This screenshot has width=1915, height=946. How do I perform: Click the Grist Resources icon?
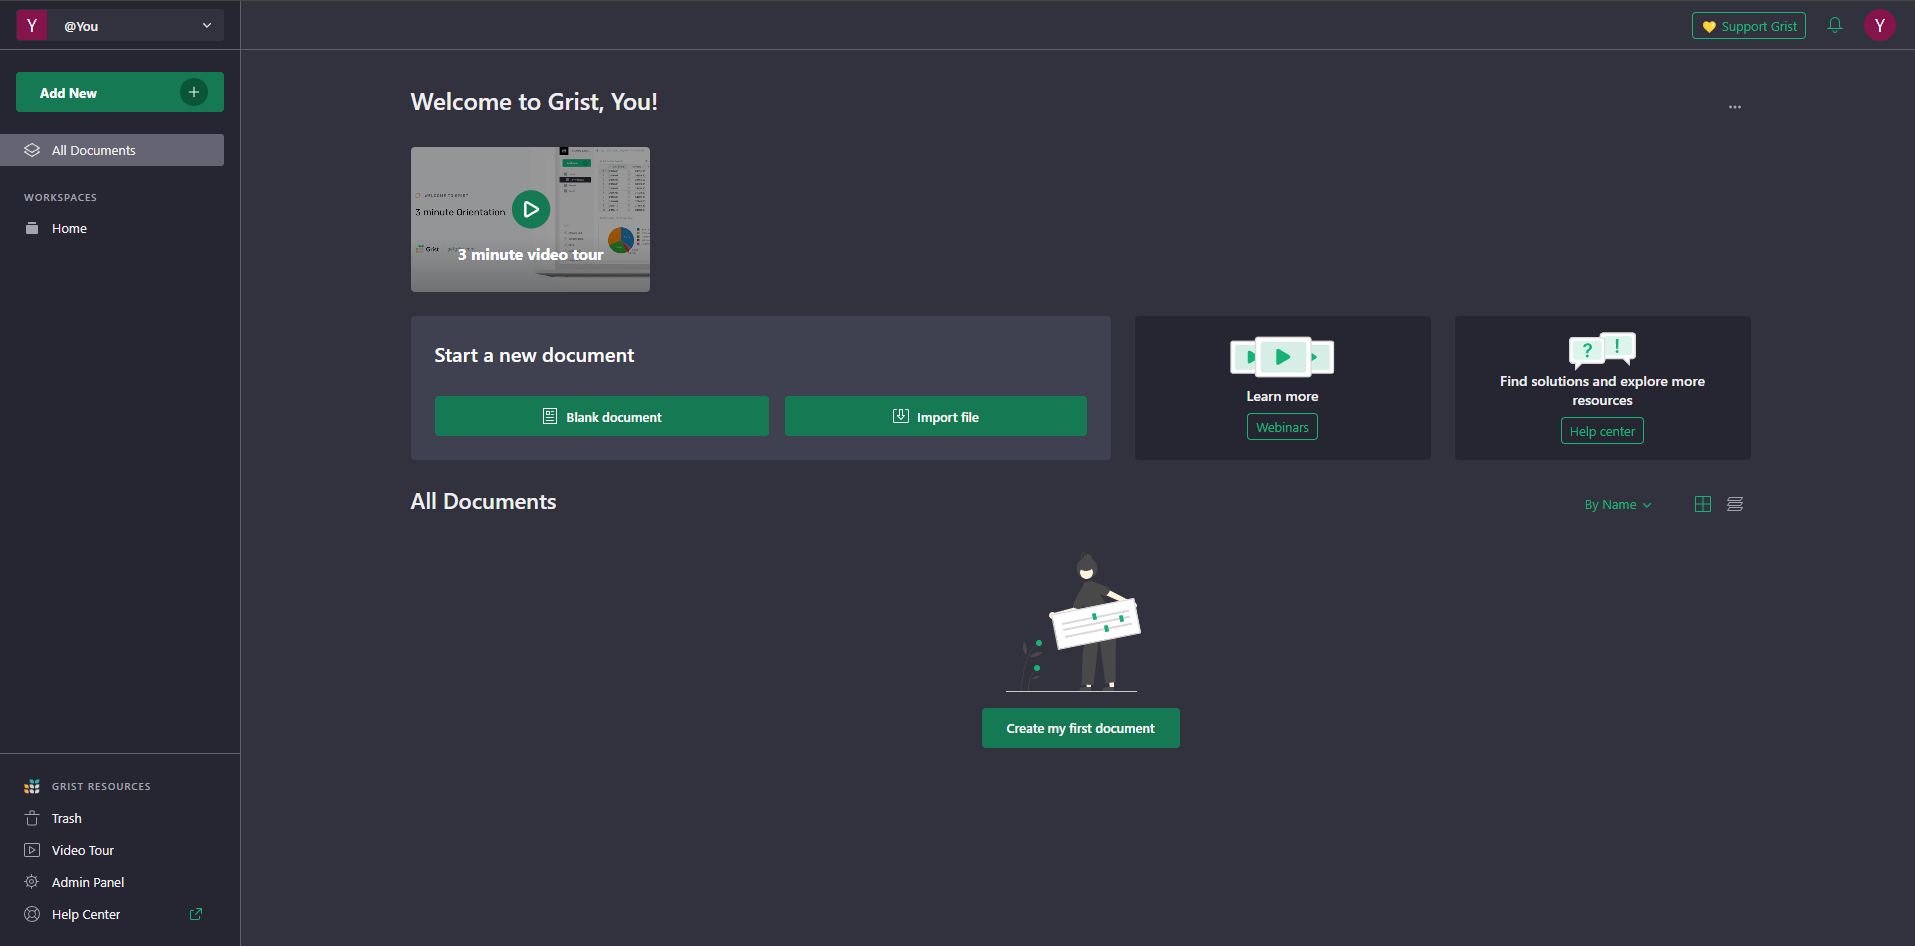(32, 786)
